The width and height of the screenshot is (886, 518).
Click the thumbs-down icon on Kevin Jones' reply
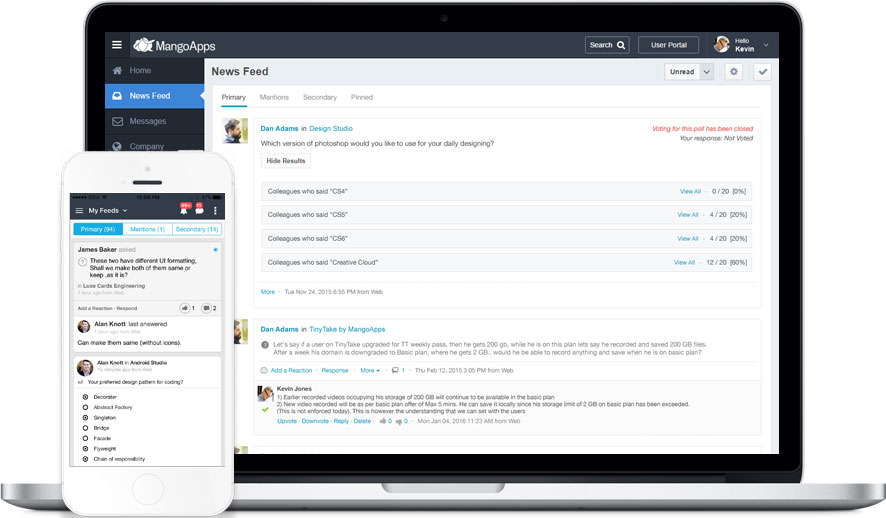(x=399, y=421)
